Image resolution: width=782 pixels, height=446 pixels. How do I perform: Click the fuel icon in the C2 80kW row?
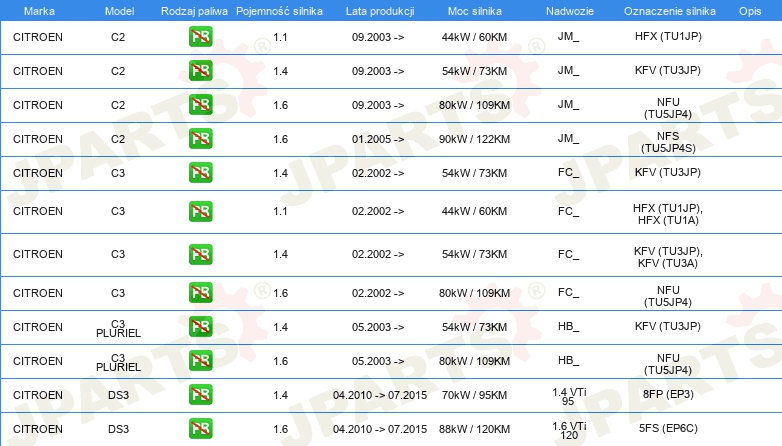(x=200, y=105)
